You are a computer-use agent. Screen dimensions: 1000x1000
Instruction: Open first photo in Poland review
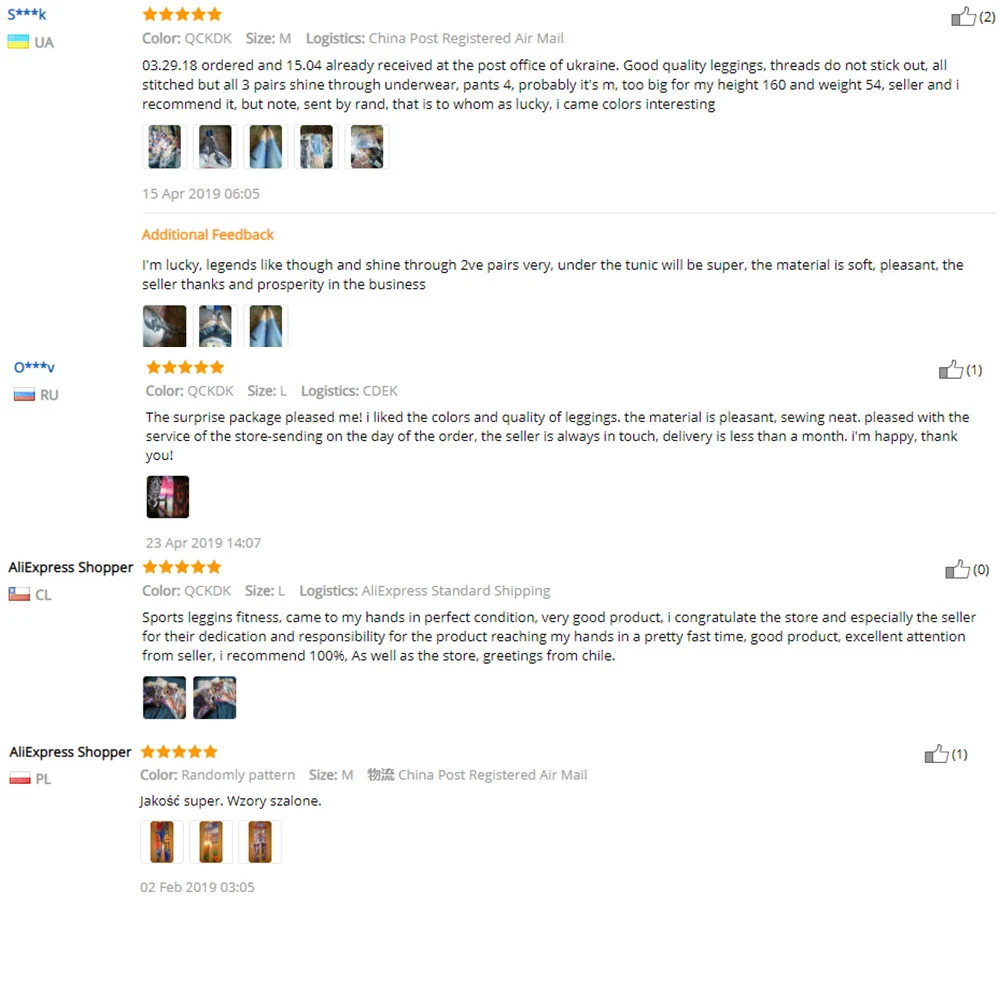162,842
